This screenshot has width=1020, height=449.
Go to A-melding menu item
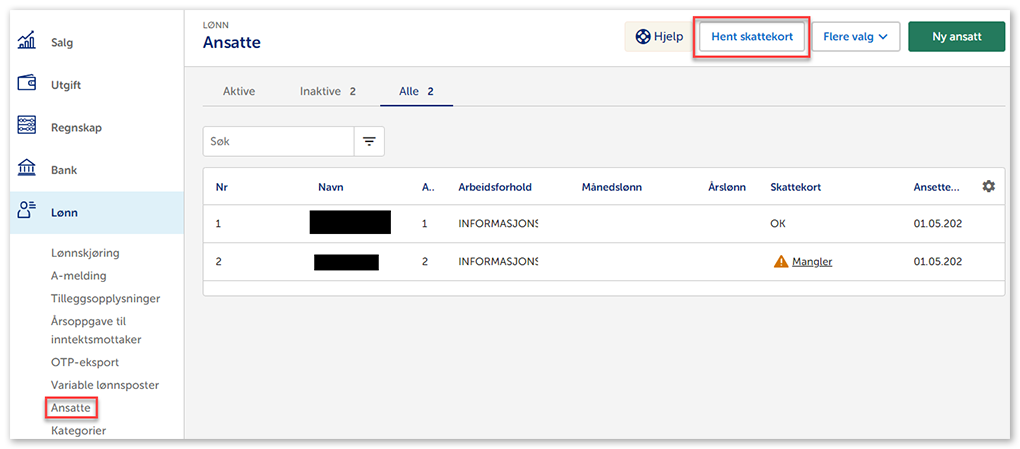(x=78, y=275)
